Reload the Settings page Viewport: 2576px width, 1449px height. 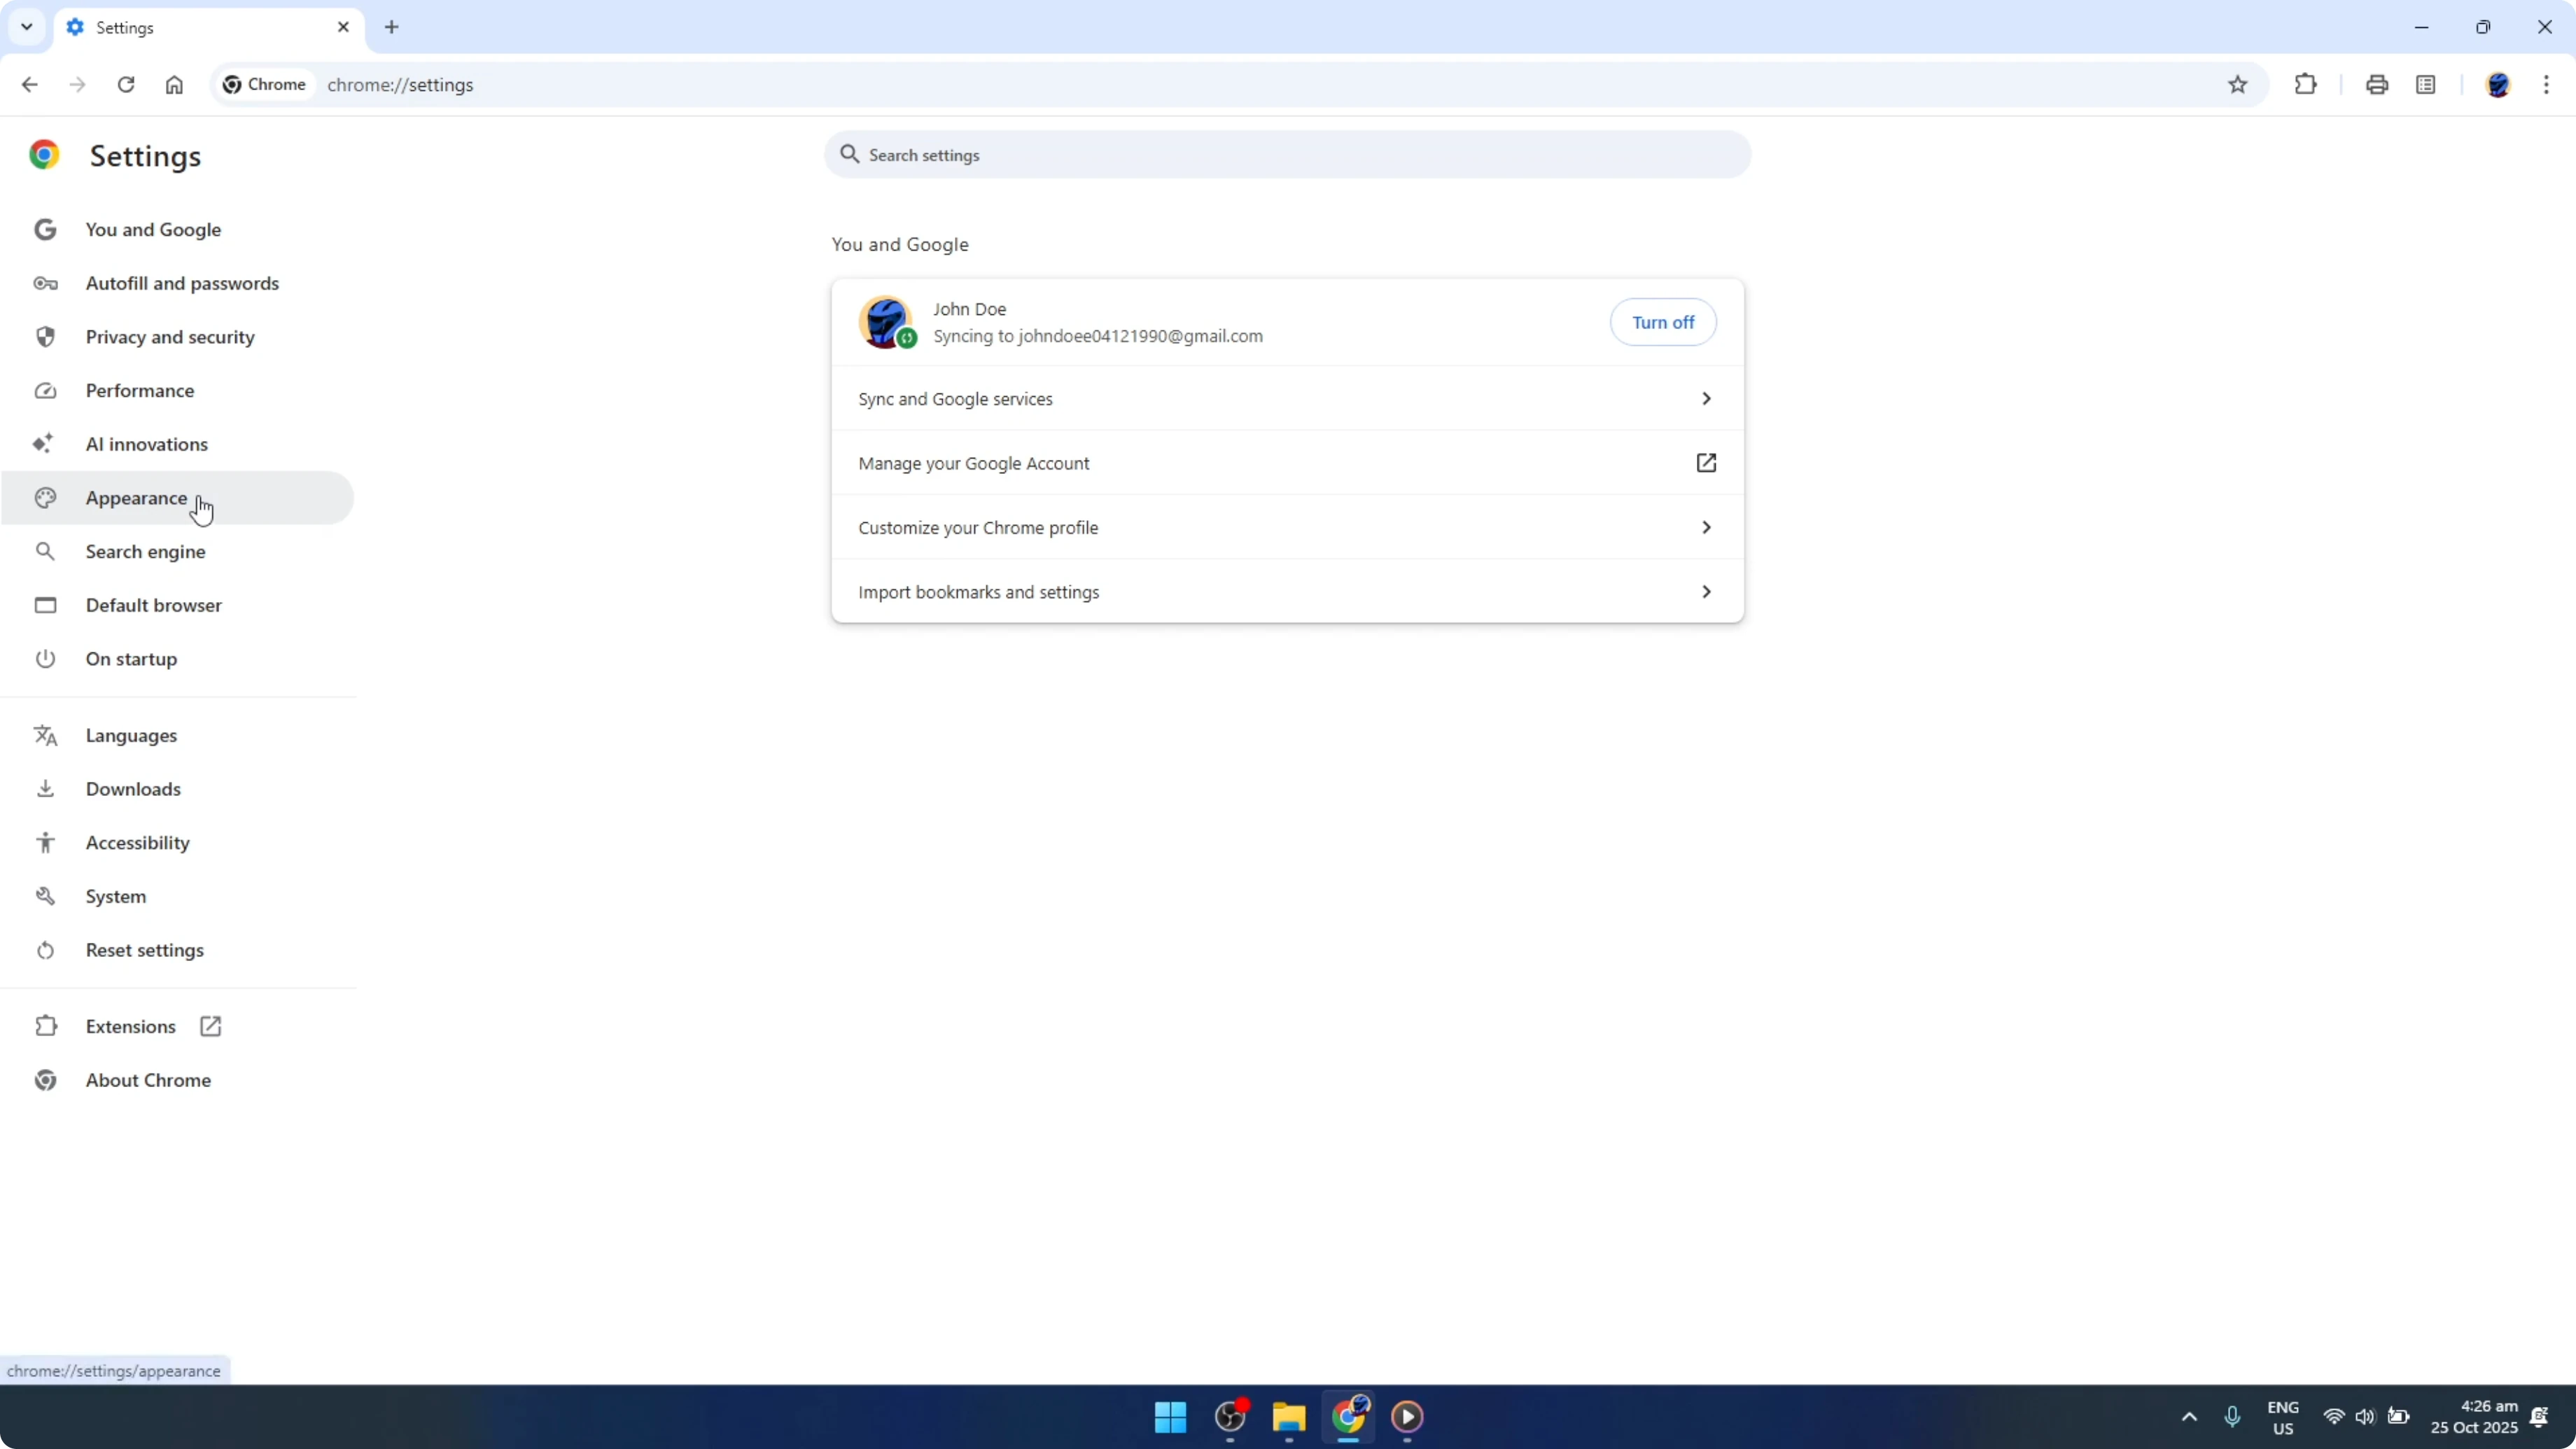pos(126,84)
